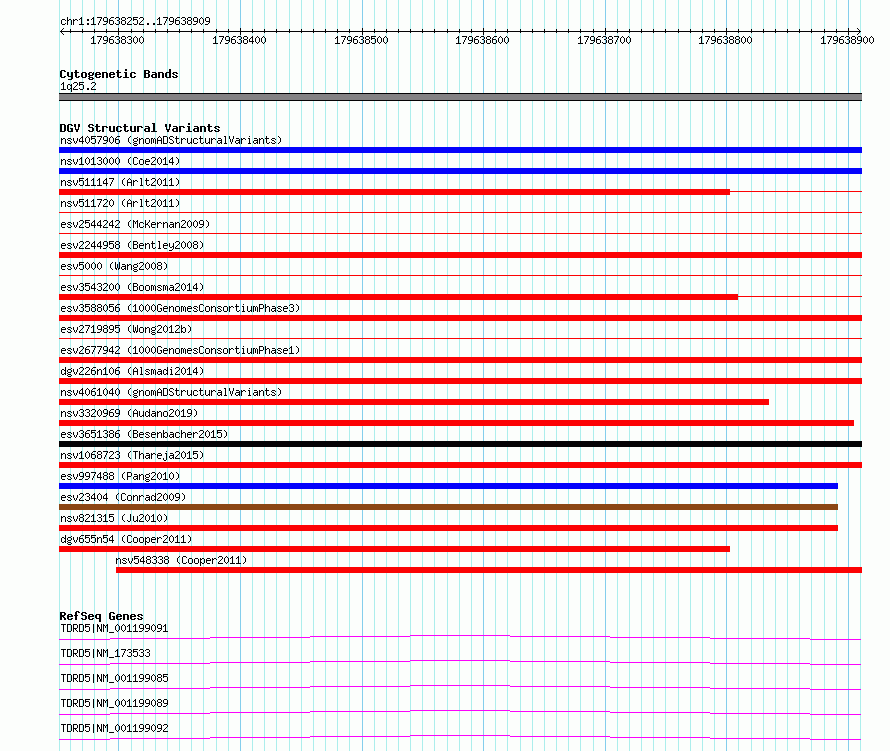
Task: Click ruler position 179638800
Action: (725, 40)
